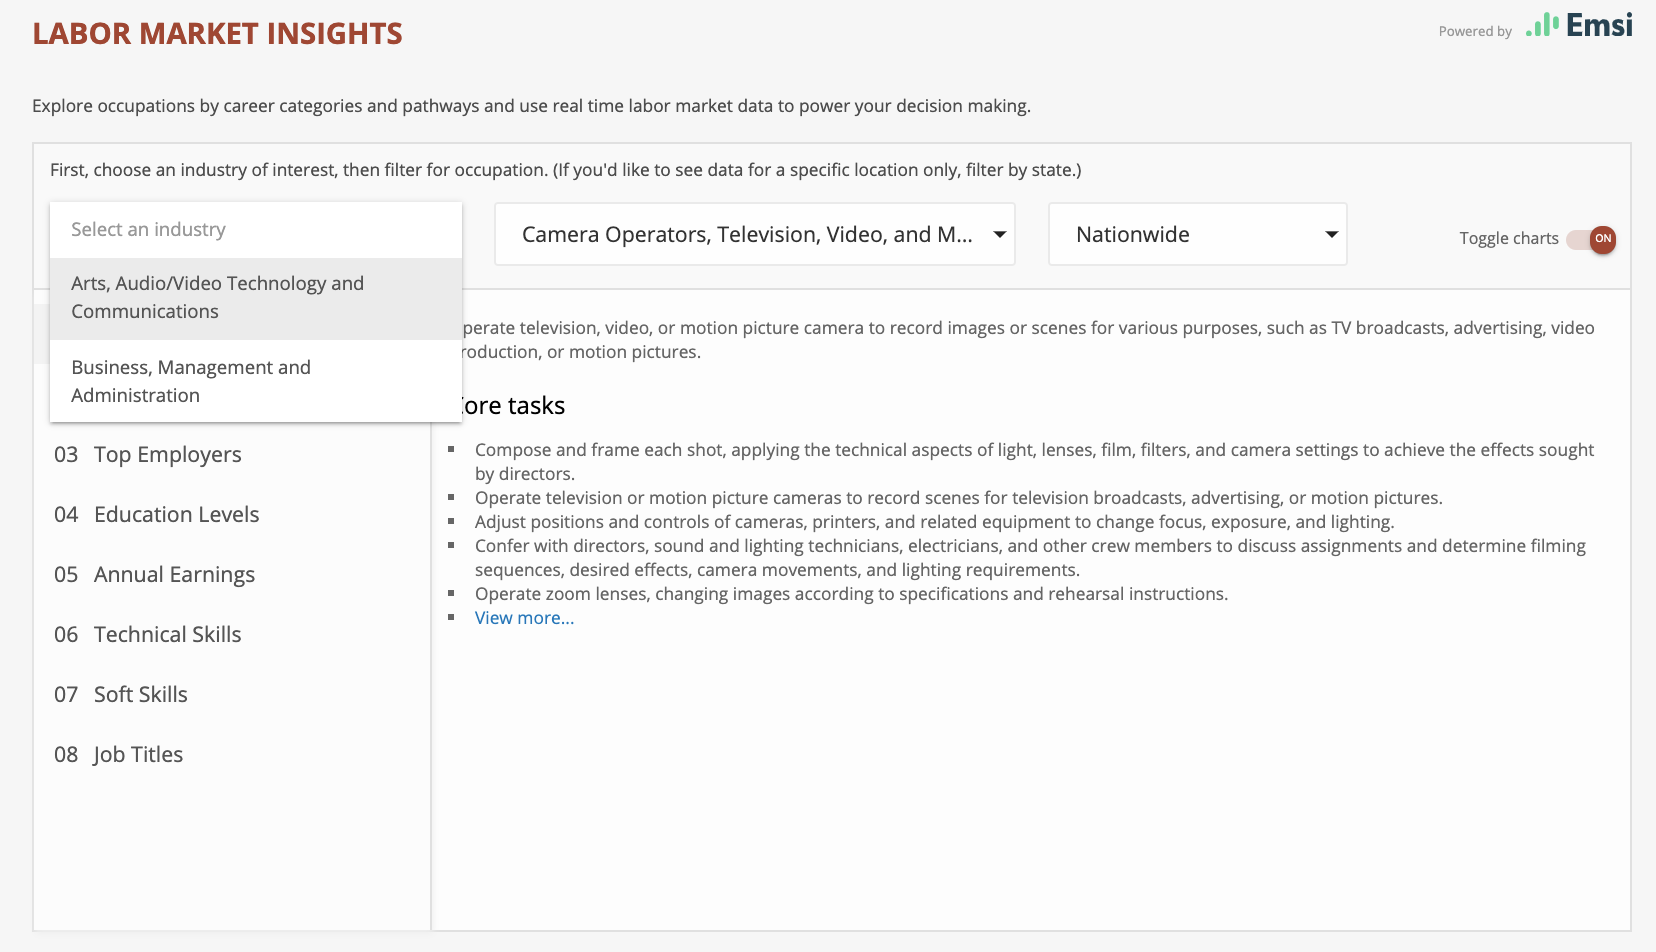Expand the Nationwide location dropdown
Image resolution: width=1656 pixels, height=952 pixels.
[x=1196, y=235]
